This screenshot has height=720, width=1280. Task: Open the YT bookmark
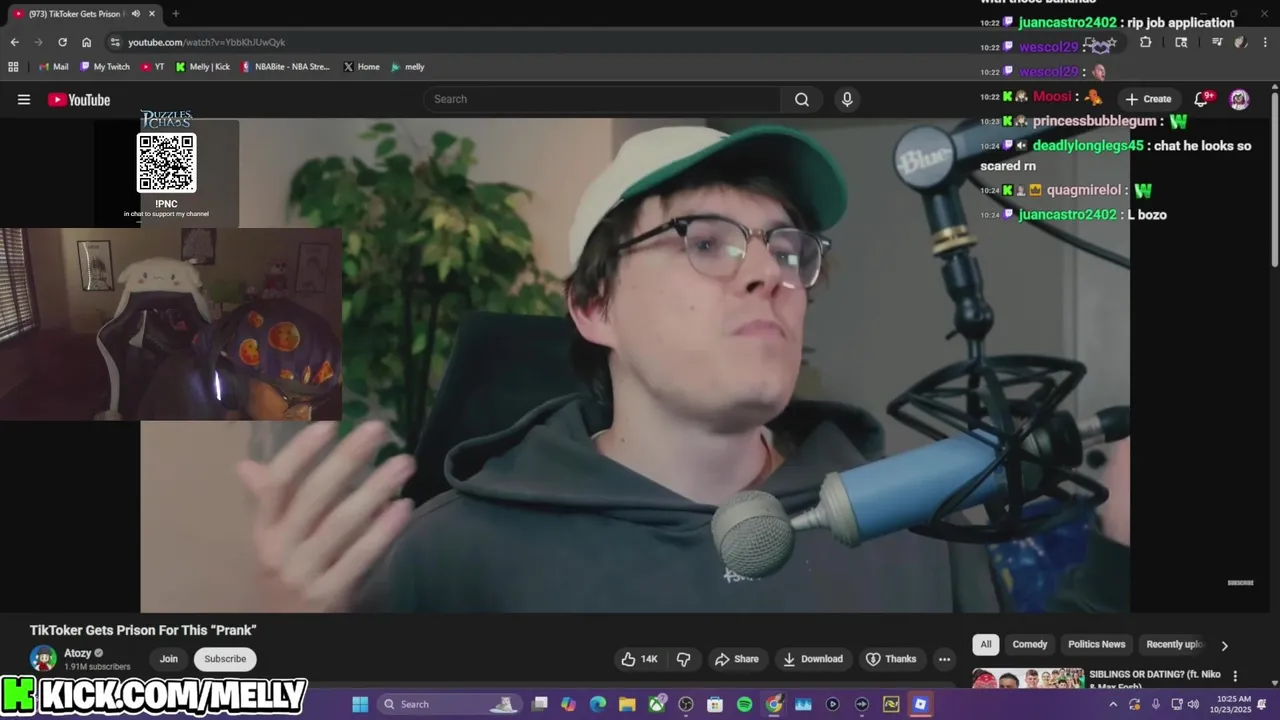tap(153, 67)
